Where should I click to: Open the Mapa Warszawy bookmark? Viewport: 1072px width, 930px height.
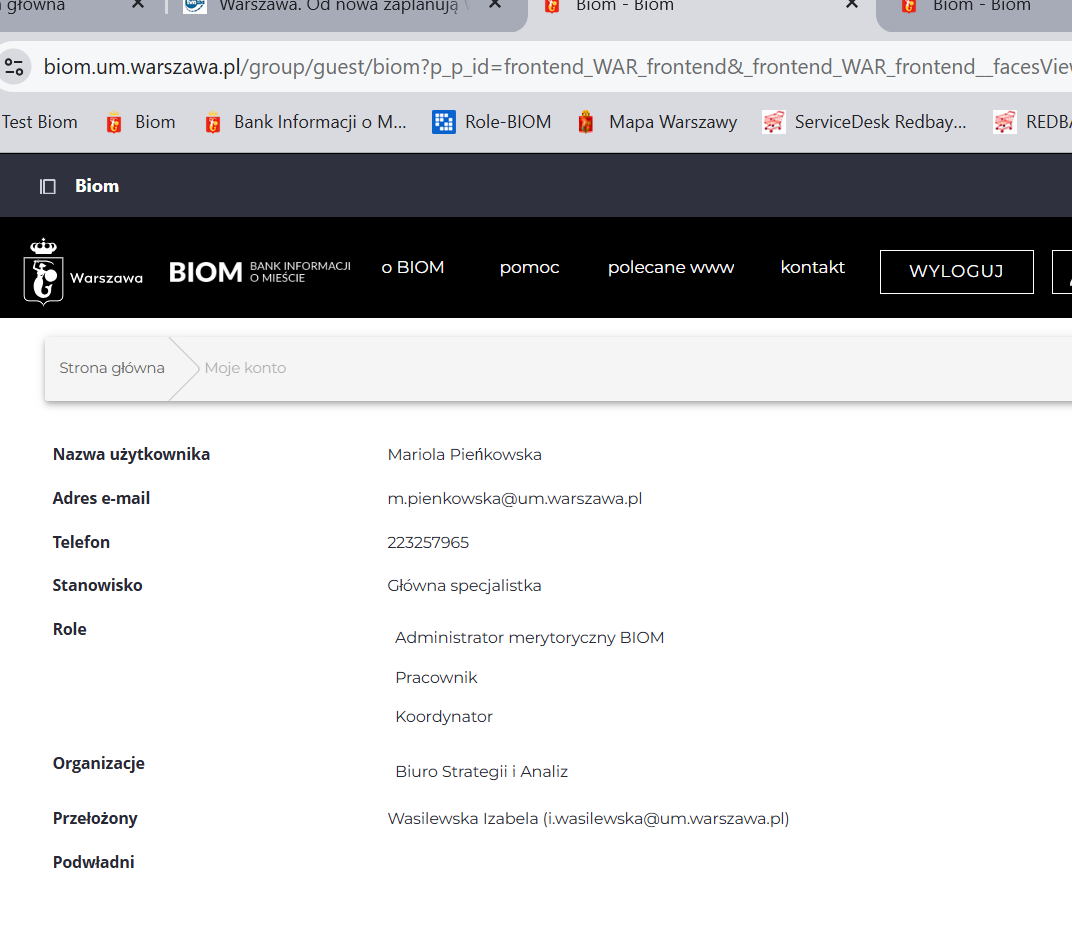pyautogui.click(x=658, y=122)
